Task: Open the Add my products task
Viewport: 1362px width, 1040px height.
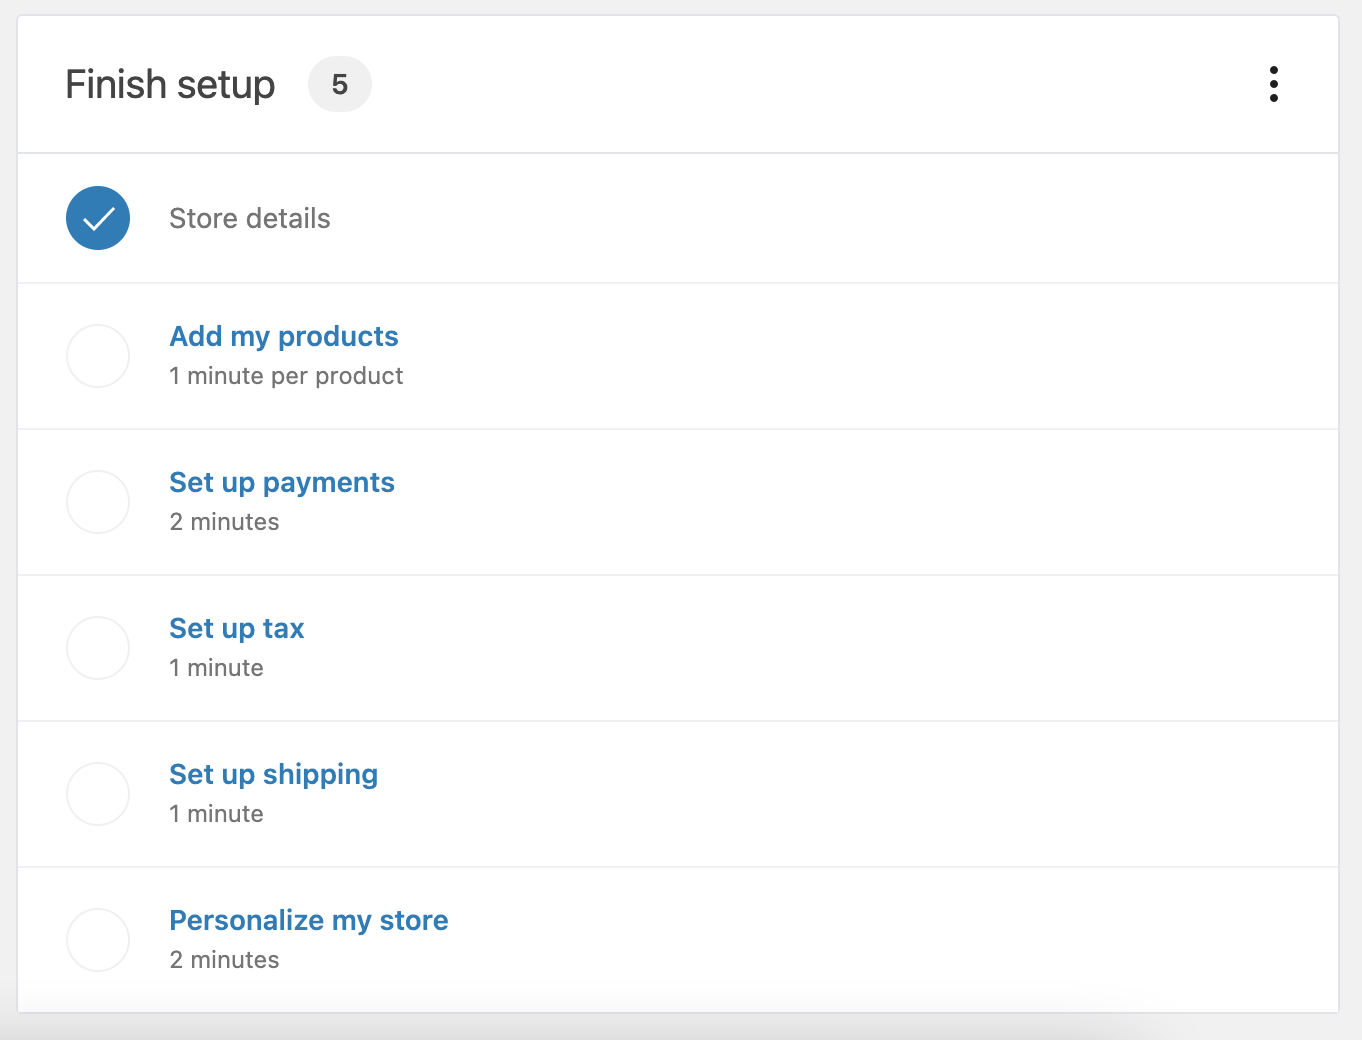Action: [x=284, y=337]
